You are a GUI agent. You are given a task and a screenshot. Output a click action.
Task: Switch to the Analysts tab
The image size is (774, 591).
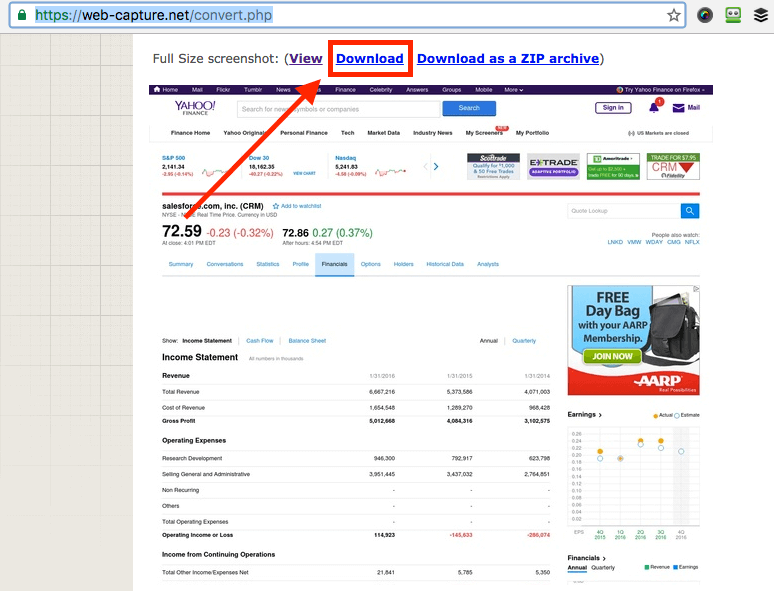[488, 264]
